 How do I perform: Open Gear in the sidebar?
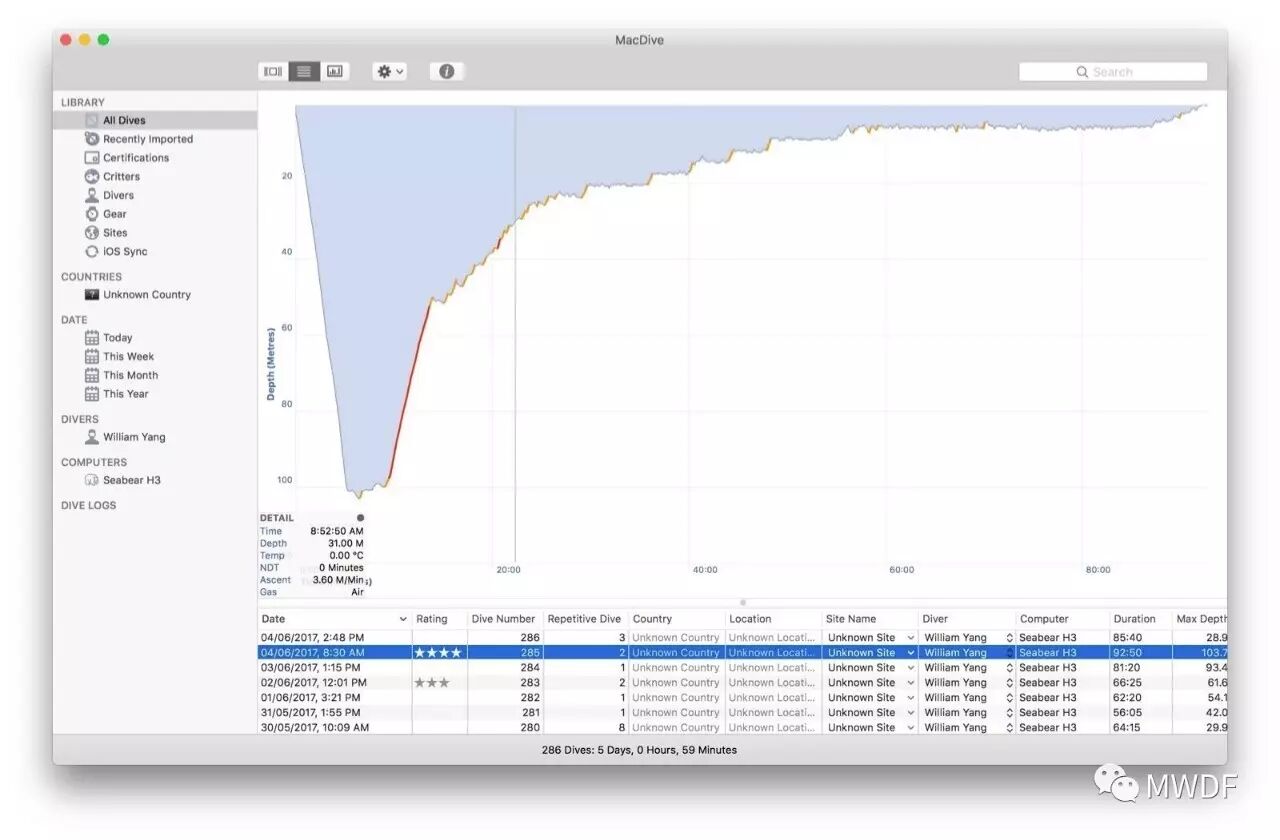tap(115, 214)
